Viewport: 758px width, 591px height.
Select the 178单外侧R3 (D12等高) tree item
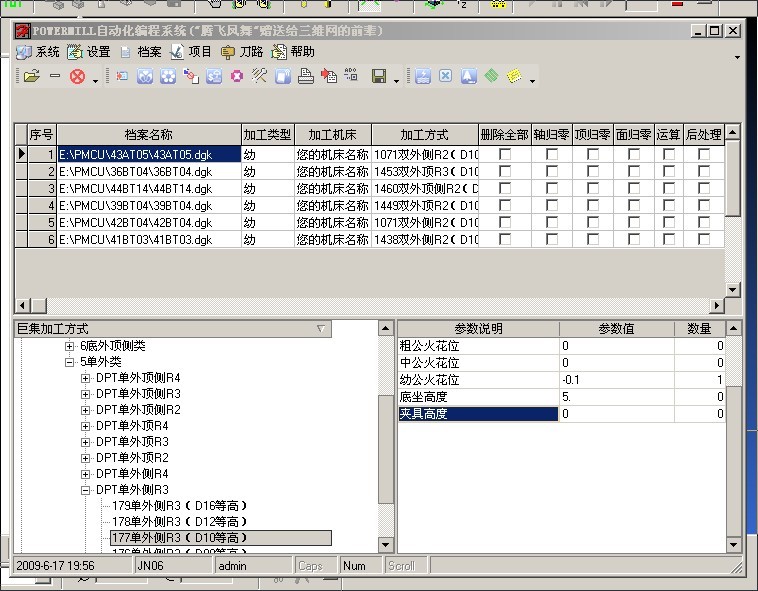(179, 522)
